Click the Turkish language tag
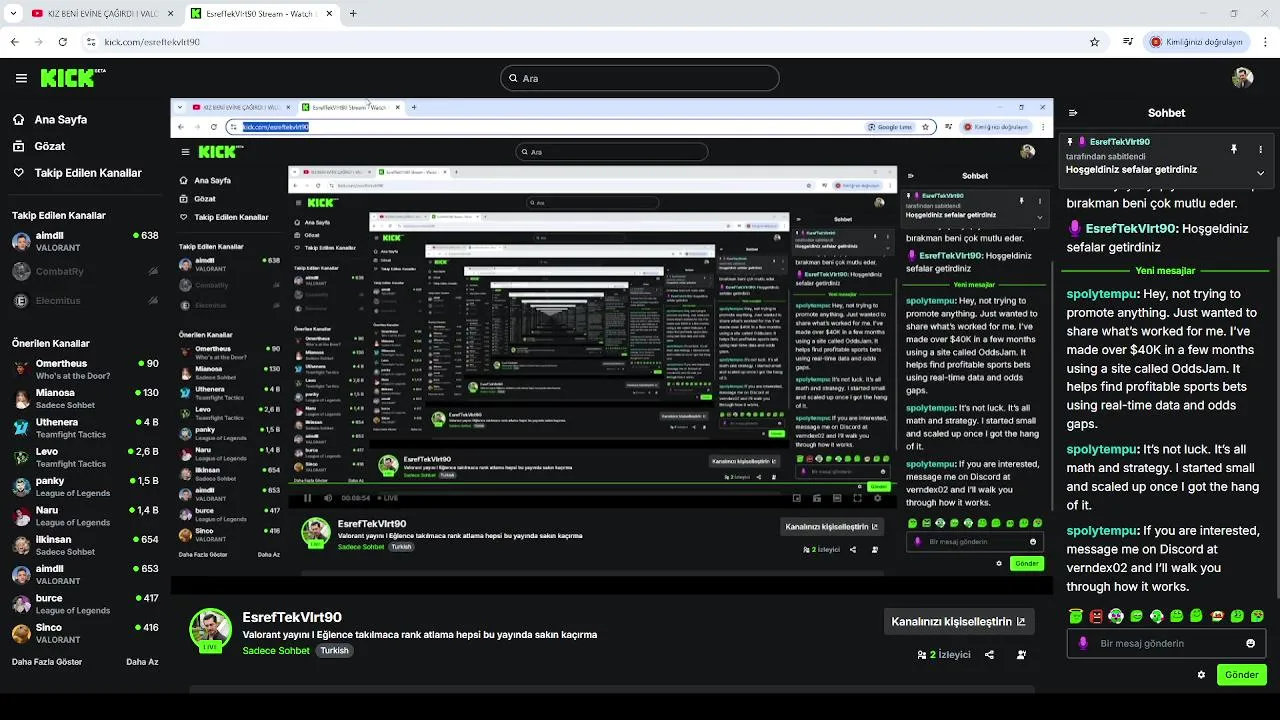Image resolution: width=1280 pixels, height=720 pixels. point(334,650)
